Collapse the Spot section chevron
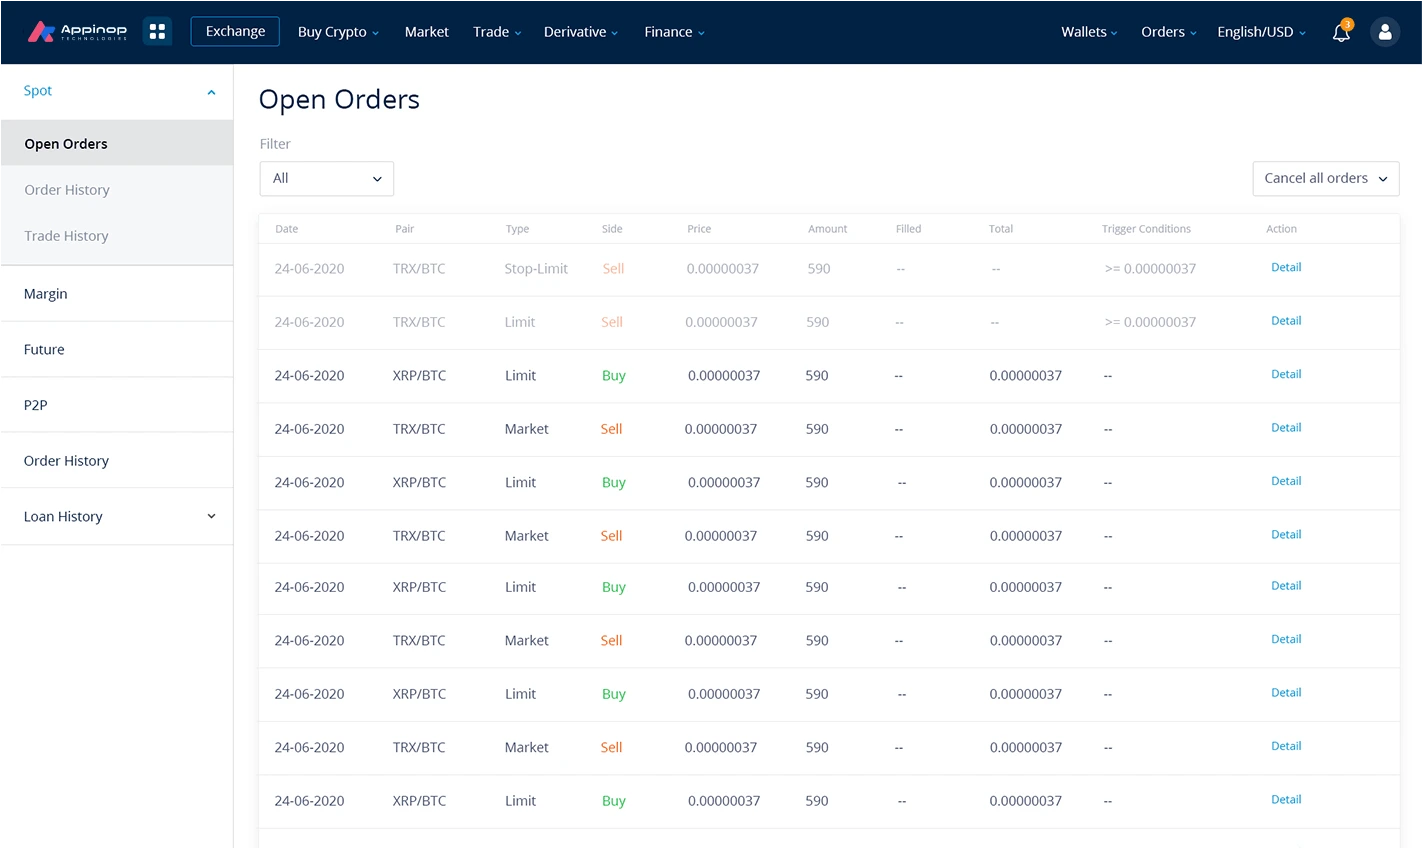This screenshot has width=1422, height=848. [211, 92]
